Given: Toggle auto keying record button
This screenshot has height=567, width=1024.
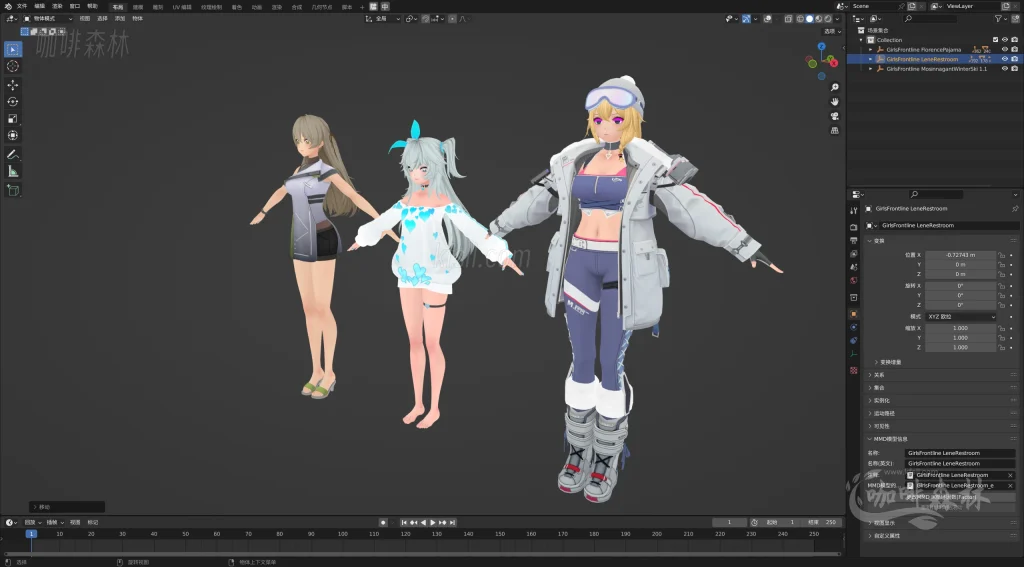Looking at the screenshot, I should pos(383,523).
